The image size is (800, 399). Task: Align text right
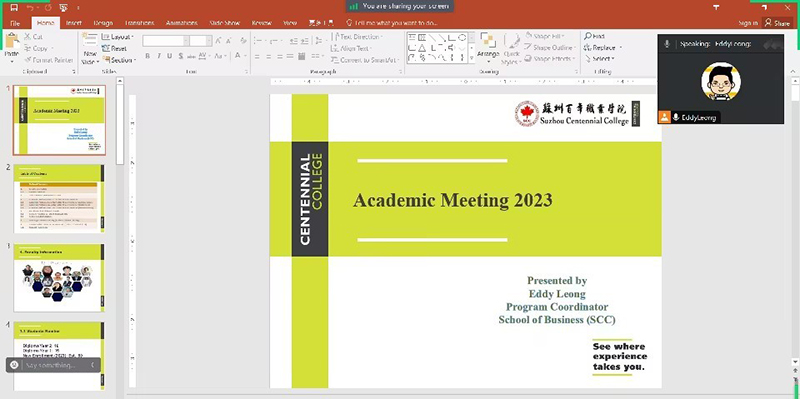pos(280,56)
